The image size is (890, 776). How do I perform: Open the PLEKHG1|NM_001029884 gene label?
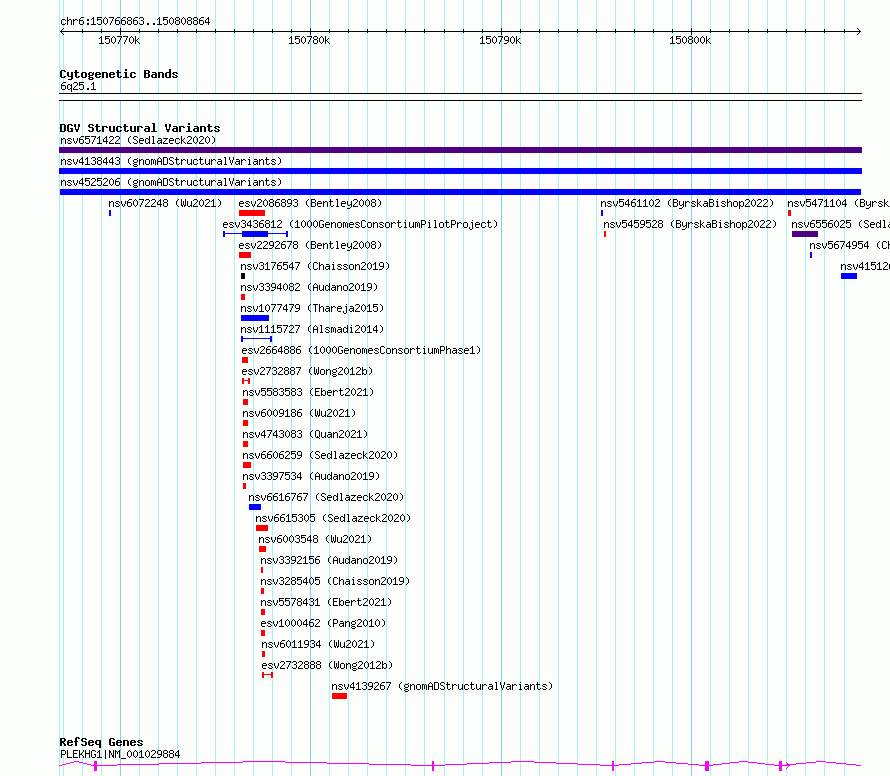pyautogui.click(x=120, y=754)
